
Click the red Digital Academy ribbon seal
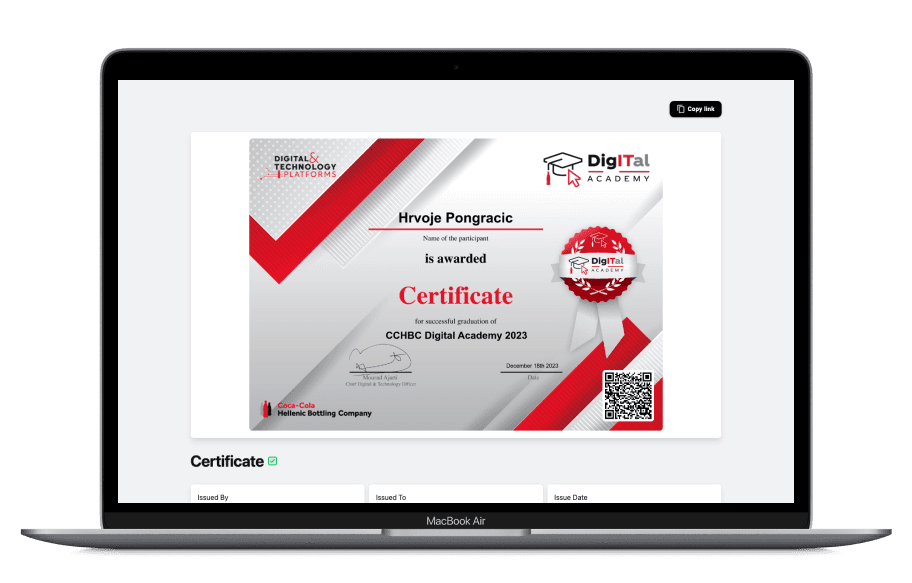pyautogui.click(x=598, y=264)
